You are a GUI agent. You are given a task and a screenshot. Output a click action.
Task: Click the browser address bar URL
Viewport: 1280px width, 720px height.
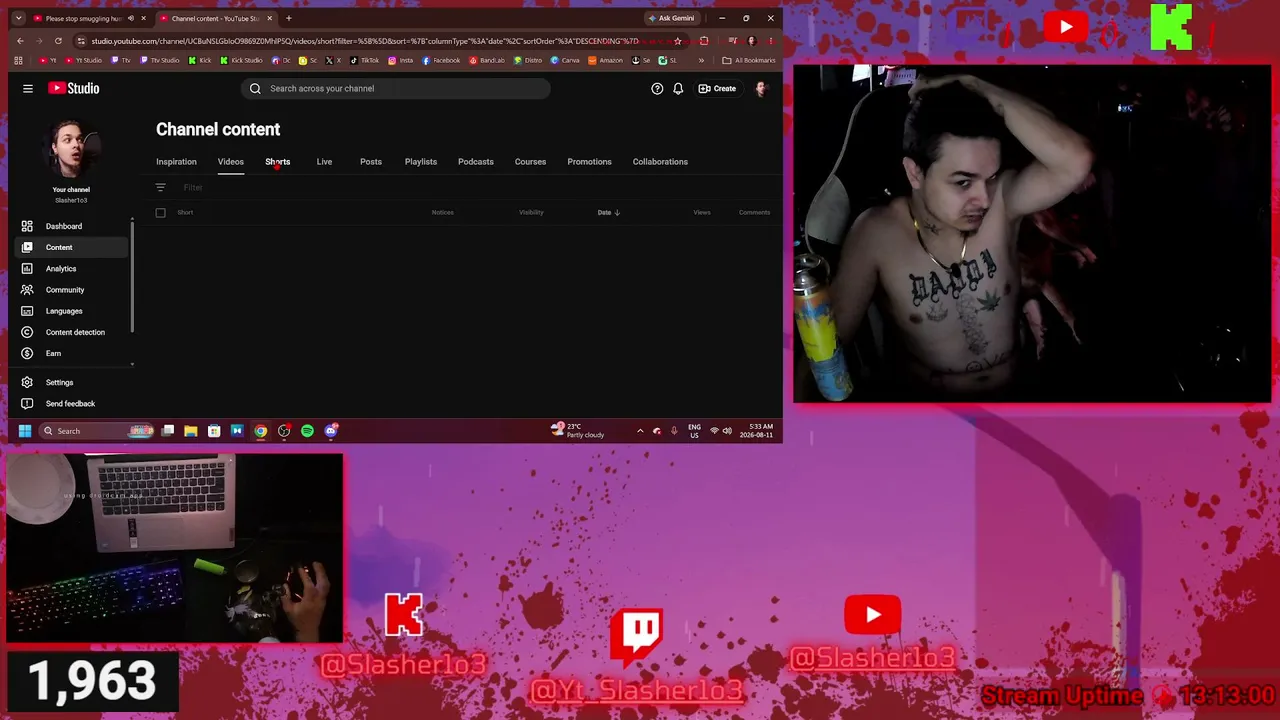tap(365, 41)
